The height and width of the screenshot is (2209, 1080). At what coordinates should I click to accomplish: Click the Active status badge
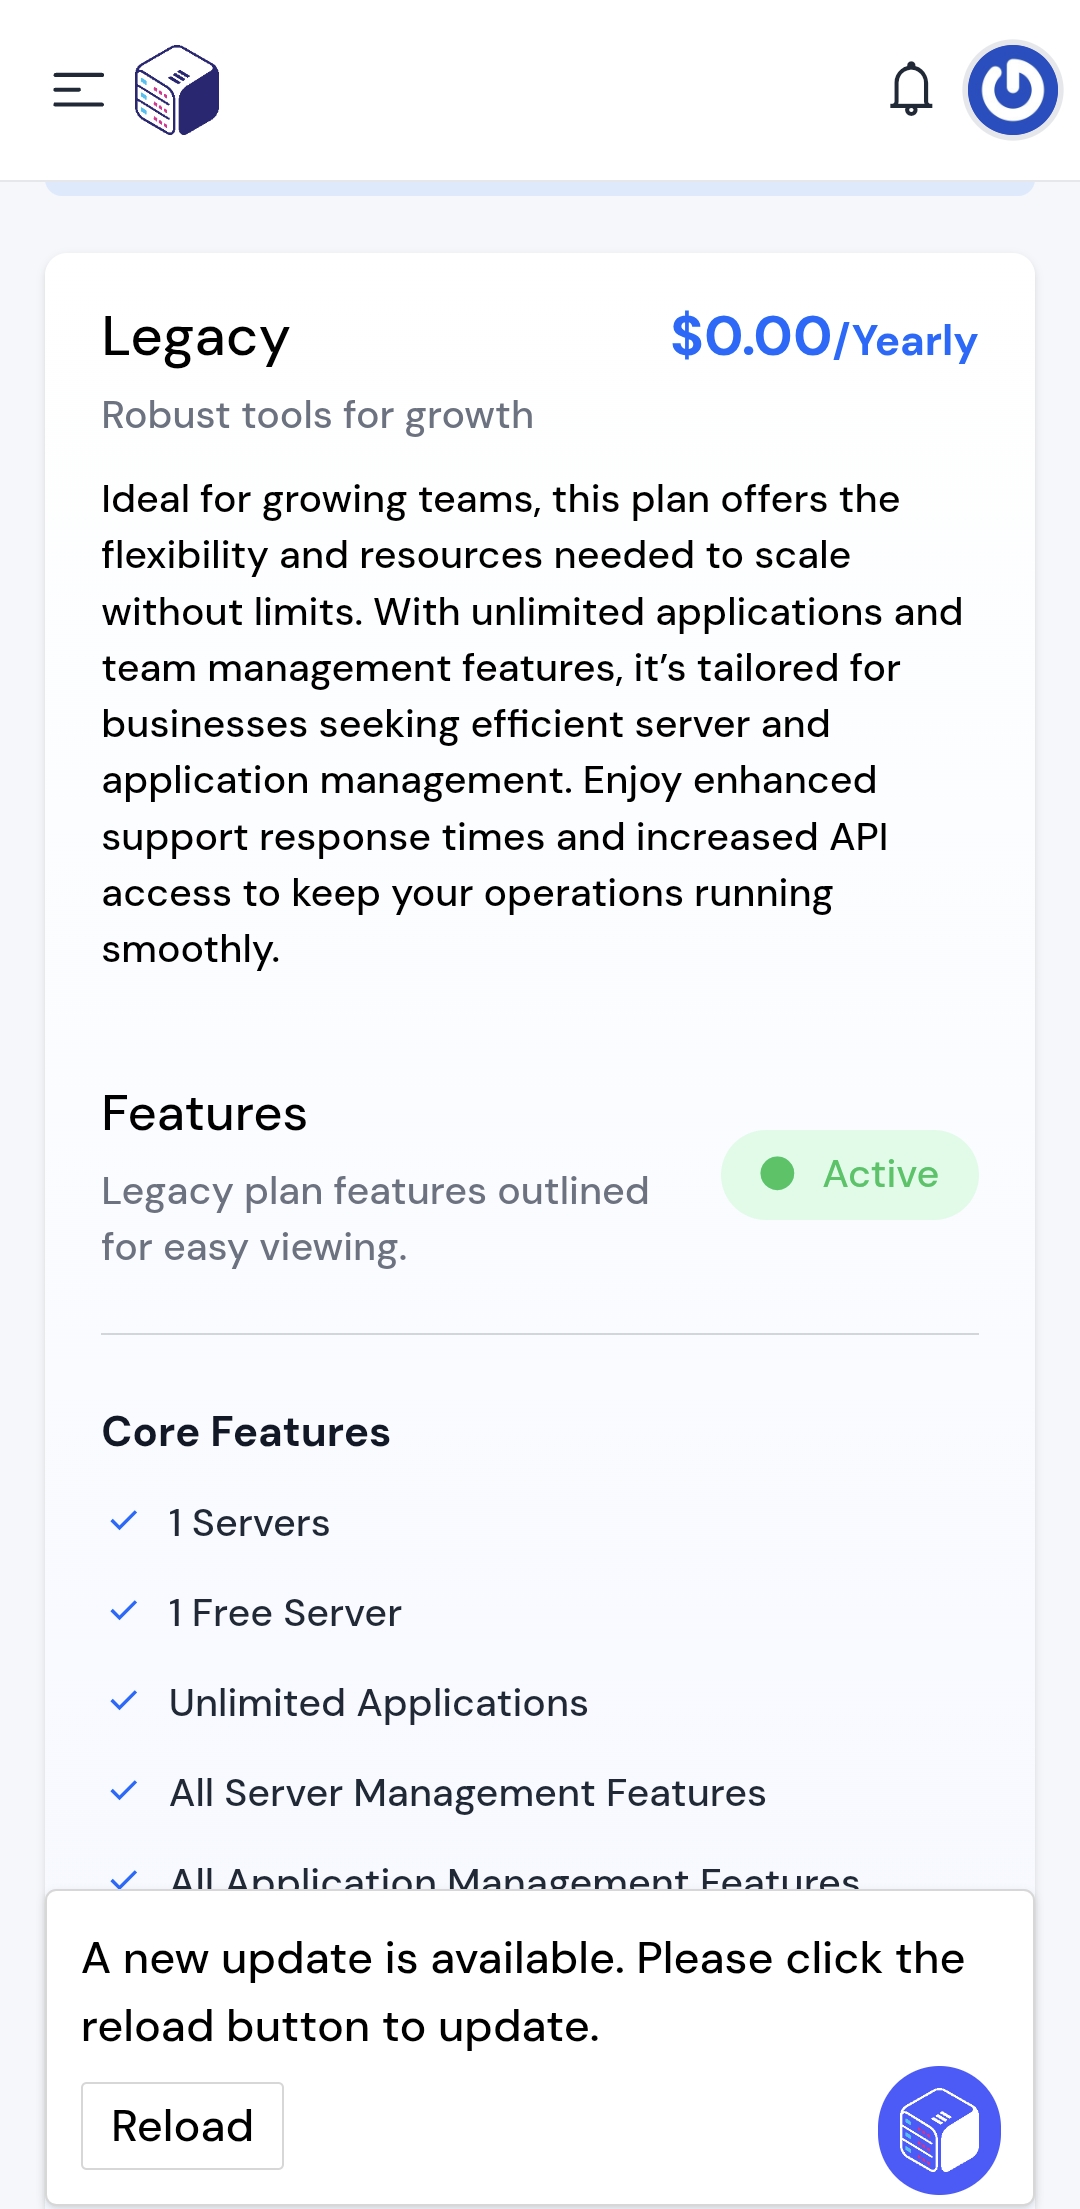(849, 1175)
